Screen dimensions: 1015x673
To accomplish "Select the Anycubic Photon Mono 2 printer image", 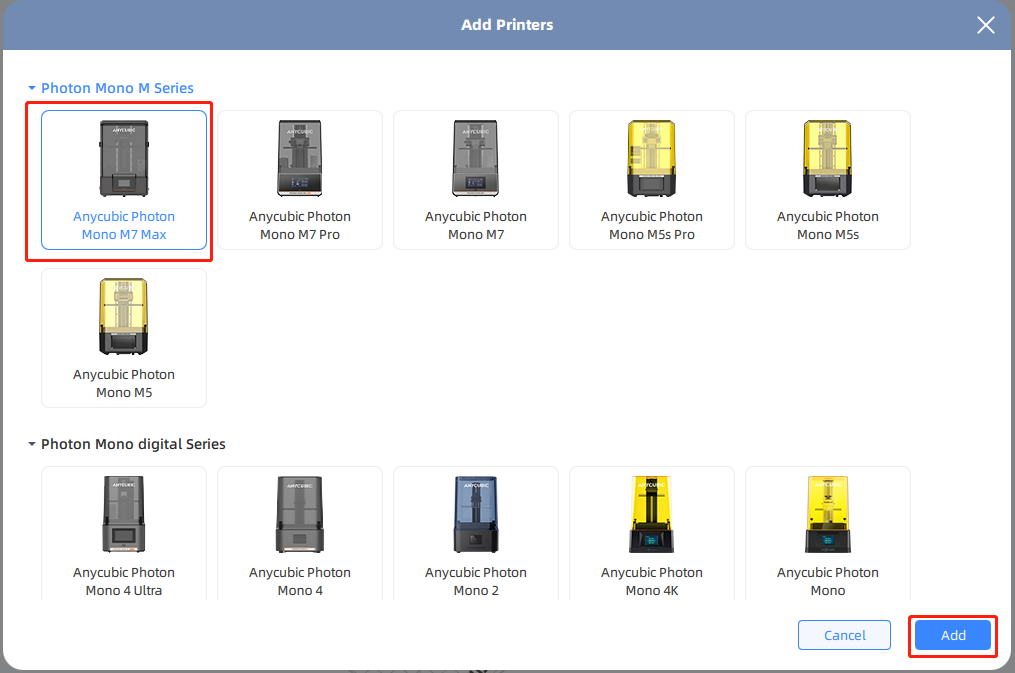I will coord(476,514).
